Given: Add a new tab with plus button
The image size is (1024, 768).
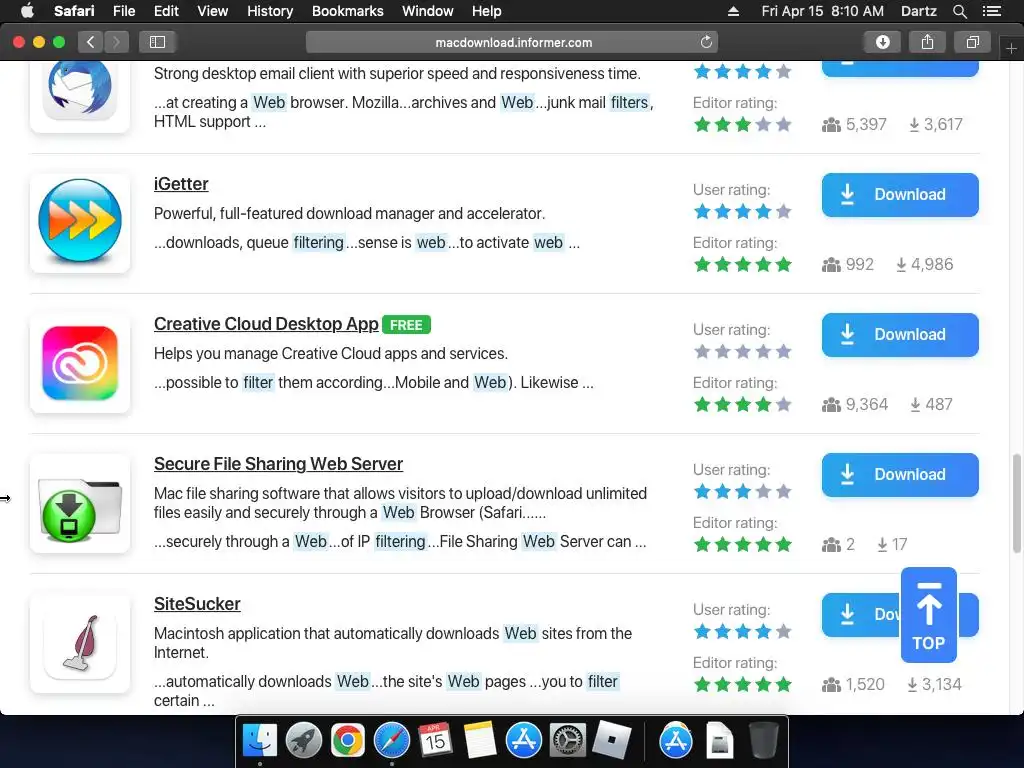Looking at the screenshot, I should pyautogui.click(x=1011, y=48).
